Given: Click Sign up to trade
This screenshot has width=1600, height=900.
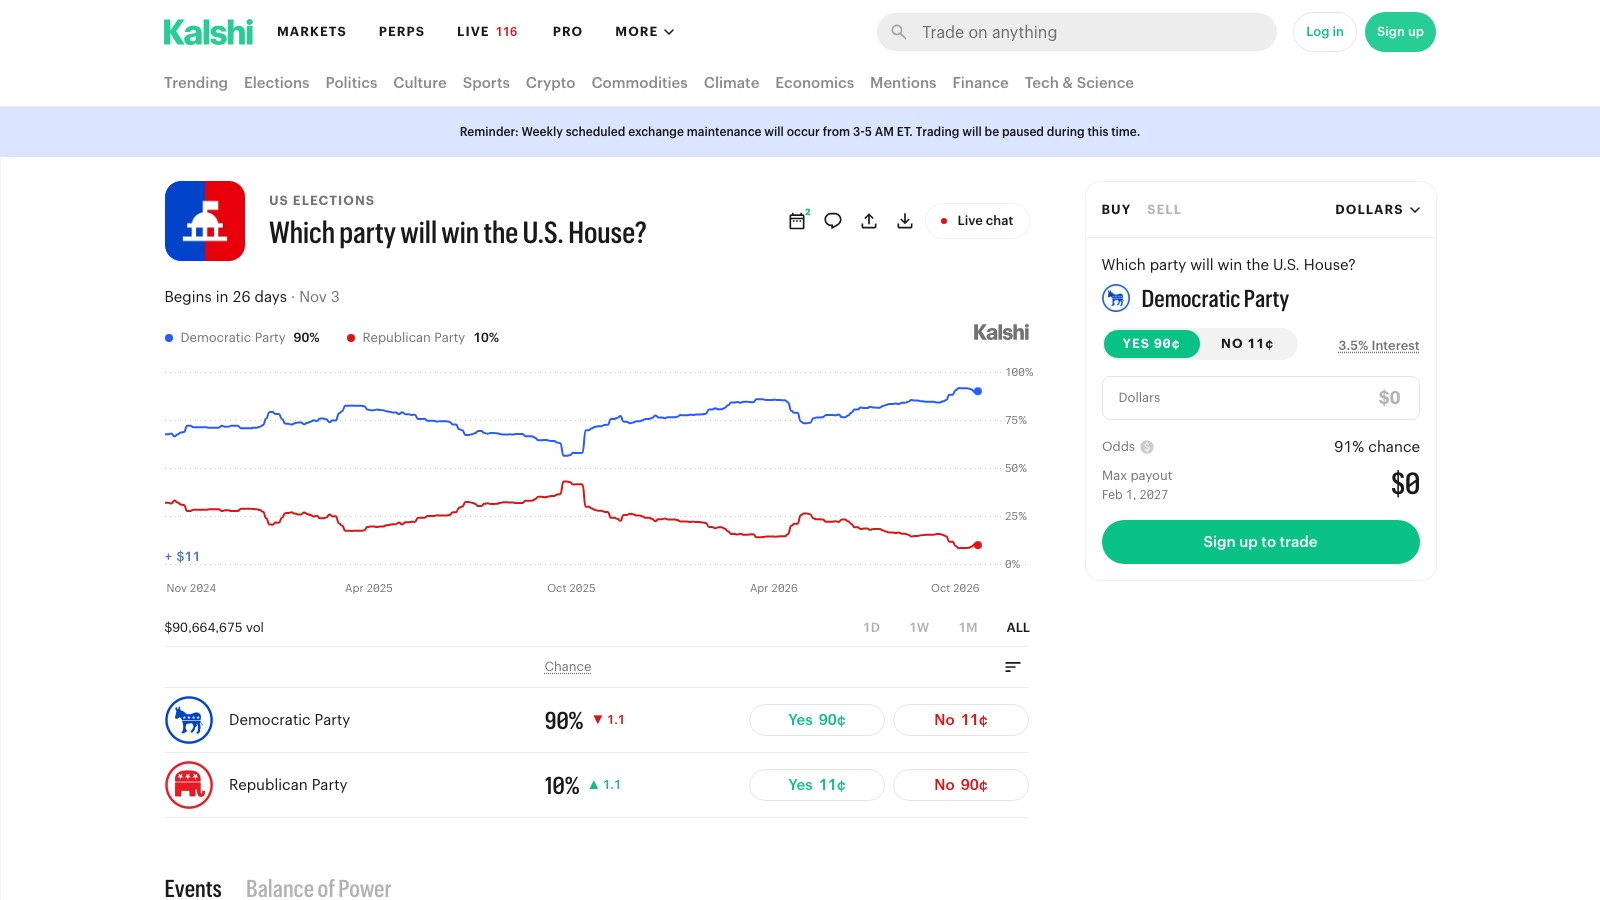Looking at the screenshot, I should pos(1260,542).
